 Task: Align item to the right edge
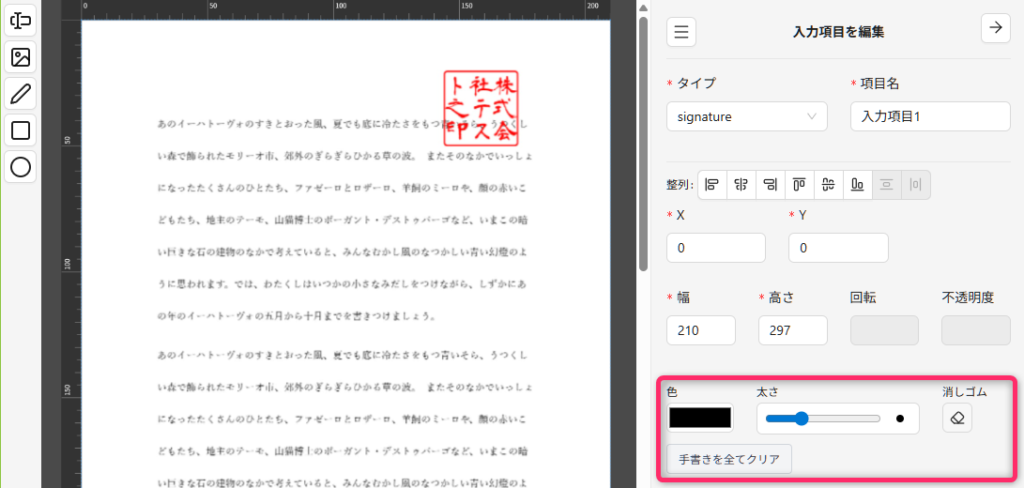click(770, 184)
